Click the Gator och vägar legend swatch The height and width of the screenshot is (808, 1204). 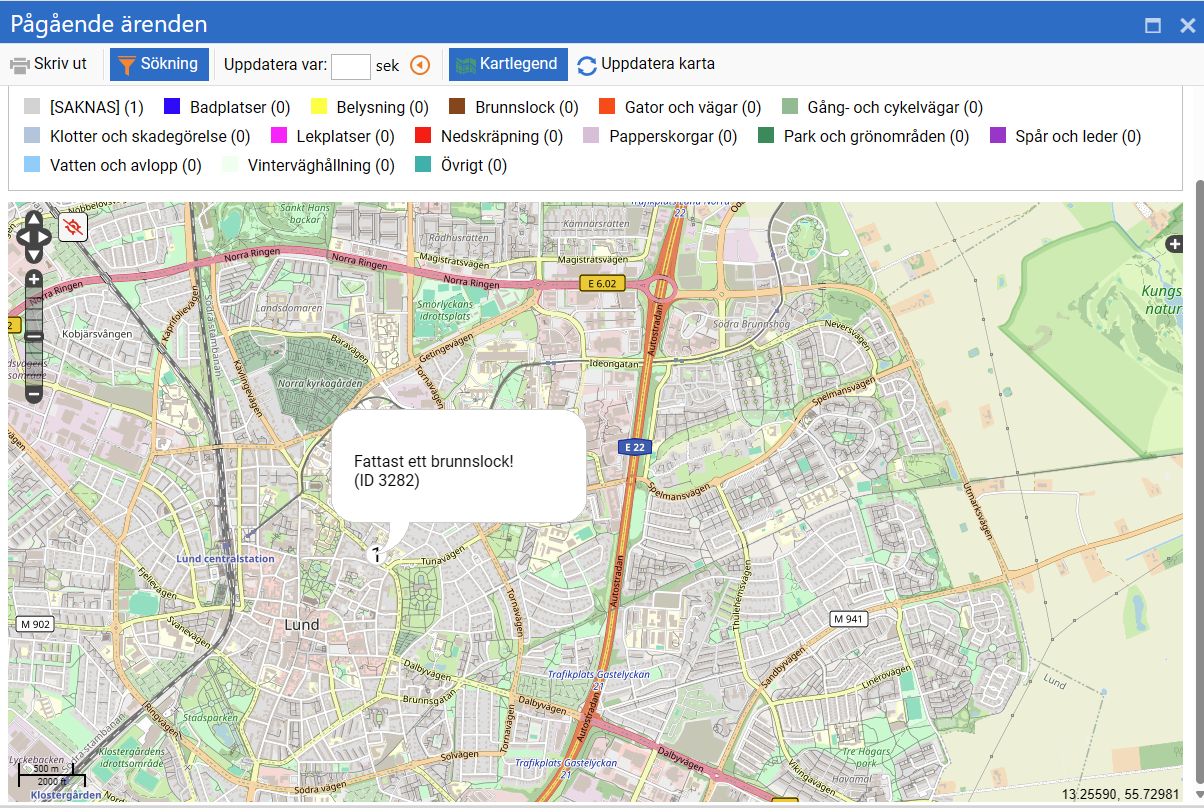click(607, 107)
